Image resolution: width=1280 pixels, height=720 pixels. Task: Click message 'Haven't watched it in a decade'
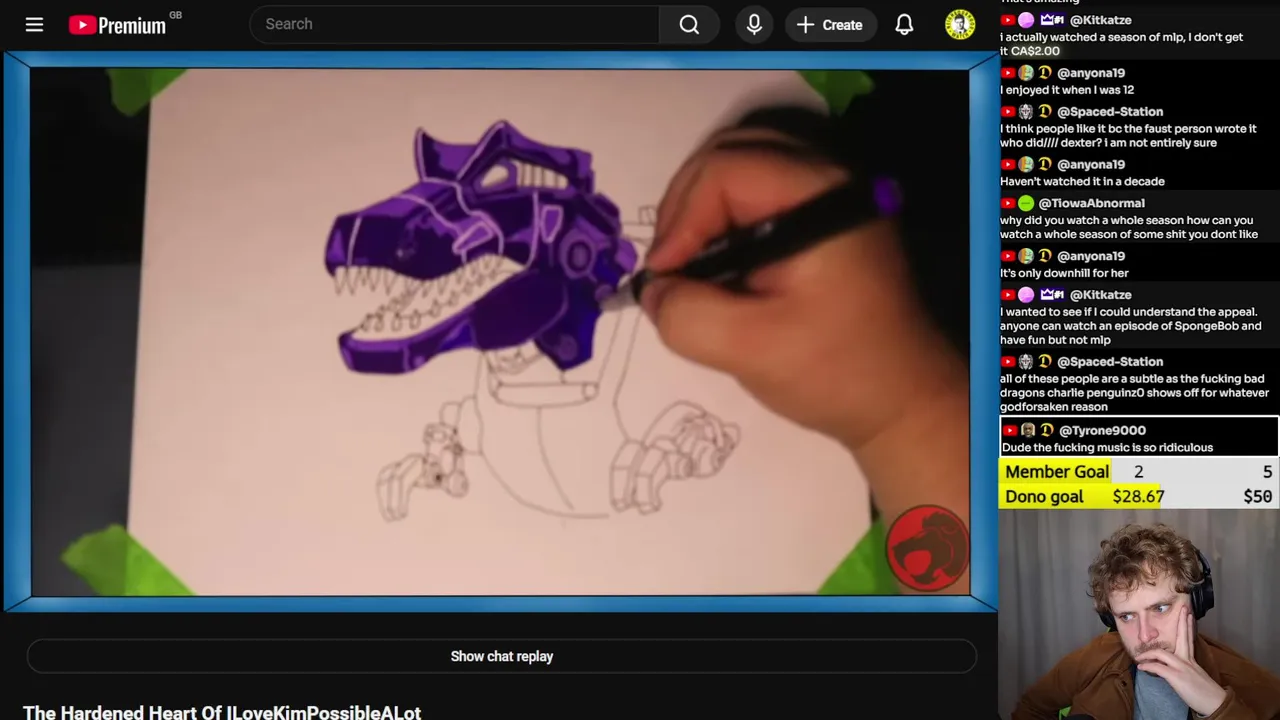(1082, 182)
